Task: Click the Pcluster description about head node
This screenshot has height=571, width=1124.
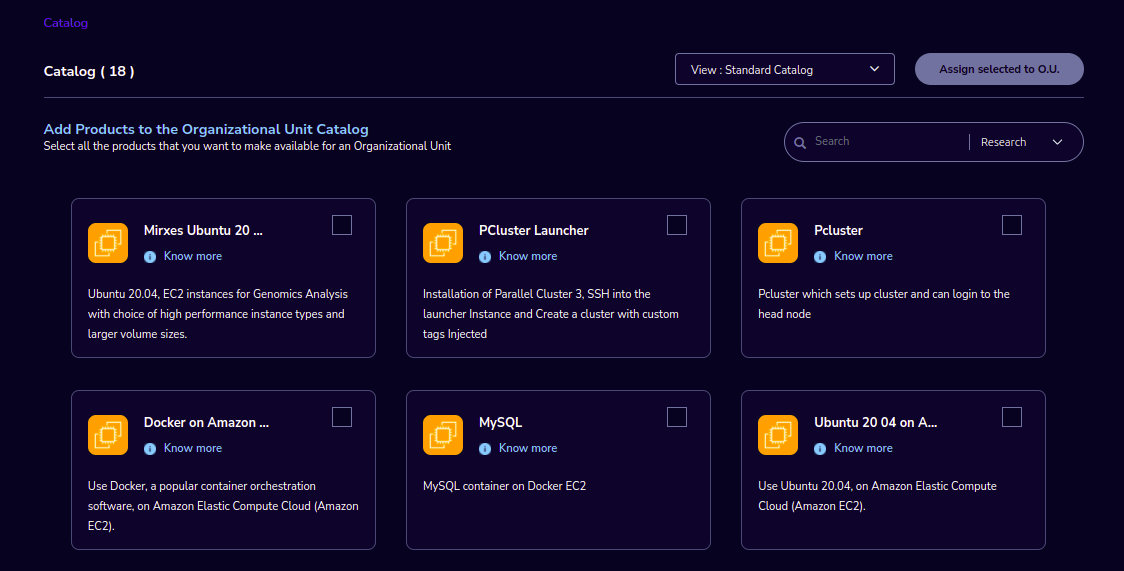Action: (884, 304)
